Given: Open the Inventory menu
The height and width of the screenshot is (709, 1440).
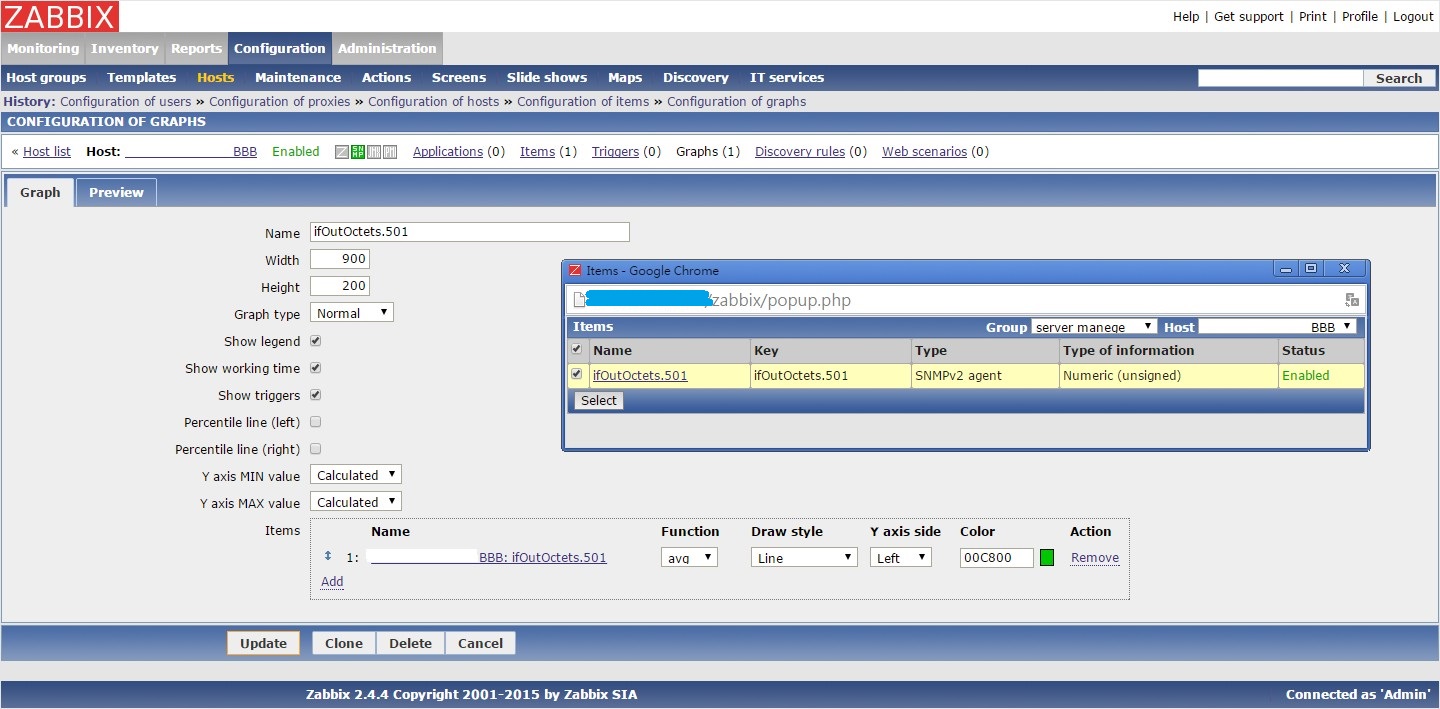Looking at the screenshot, I should pos(125,49).
